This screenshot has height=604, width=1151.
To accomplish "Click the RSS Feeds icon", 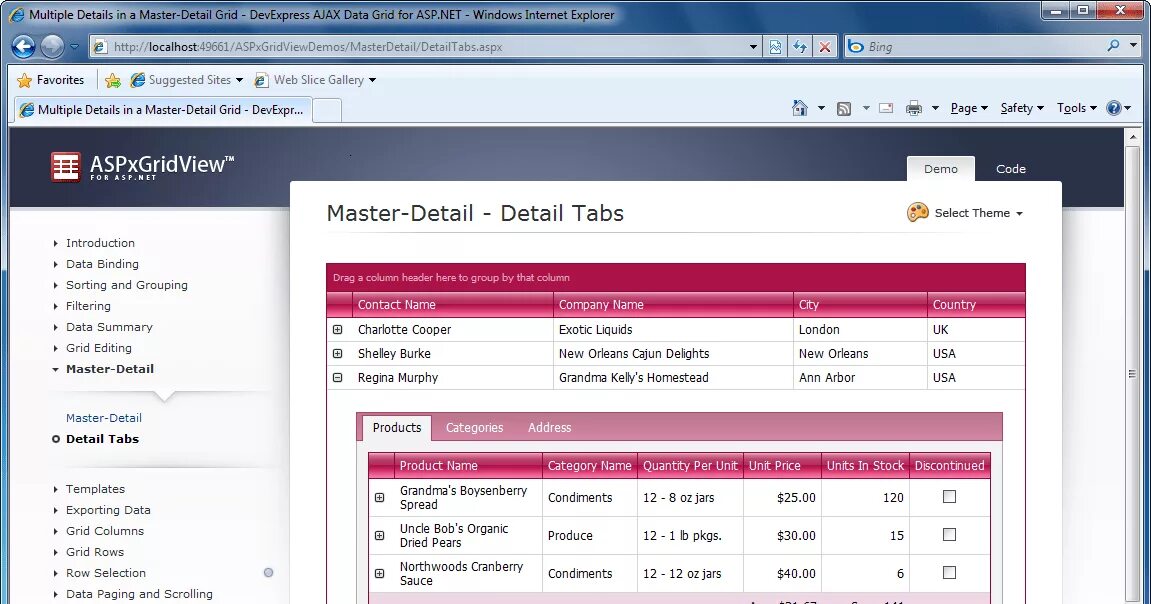I will pyautogui.click(x=844, y=109).
